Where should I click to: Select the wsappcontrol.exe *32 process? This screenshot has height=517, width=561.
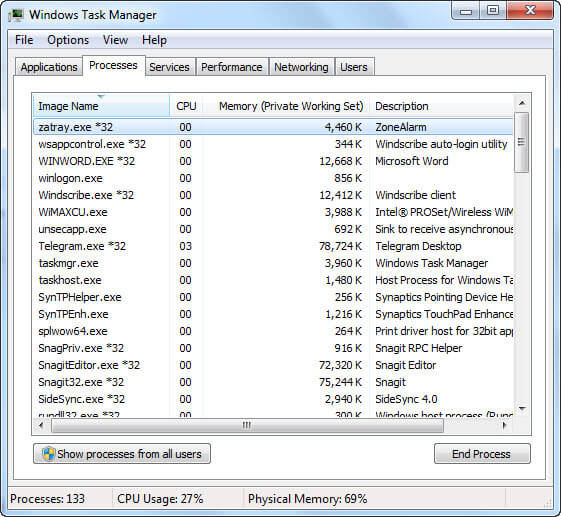pyautogui.click(x=273, y=144)
